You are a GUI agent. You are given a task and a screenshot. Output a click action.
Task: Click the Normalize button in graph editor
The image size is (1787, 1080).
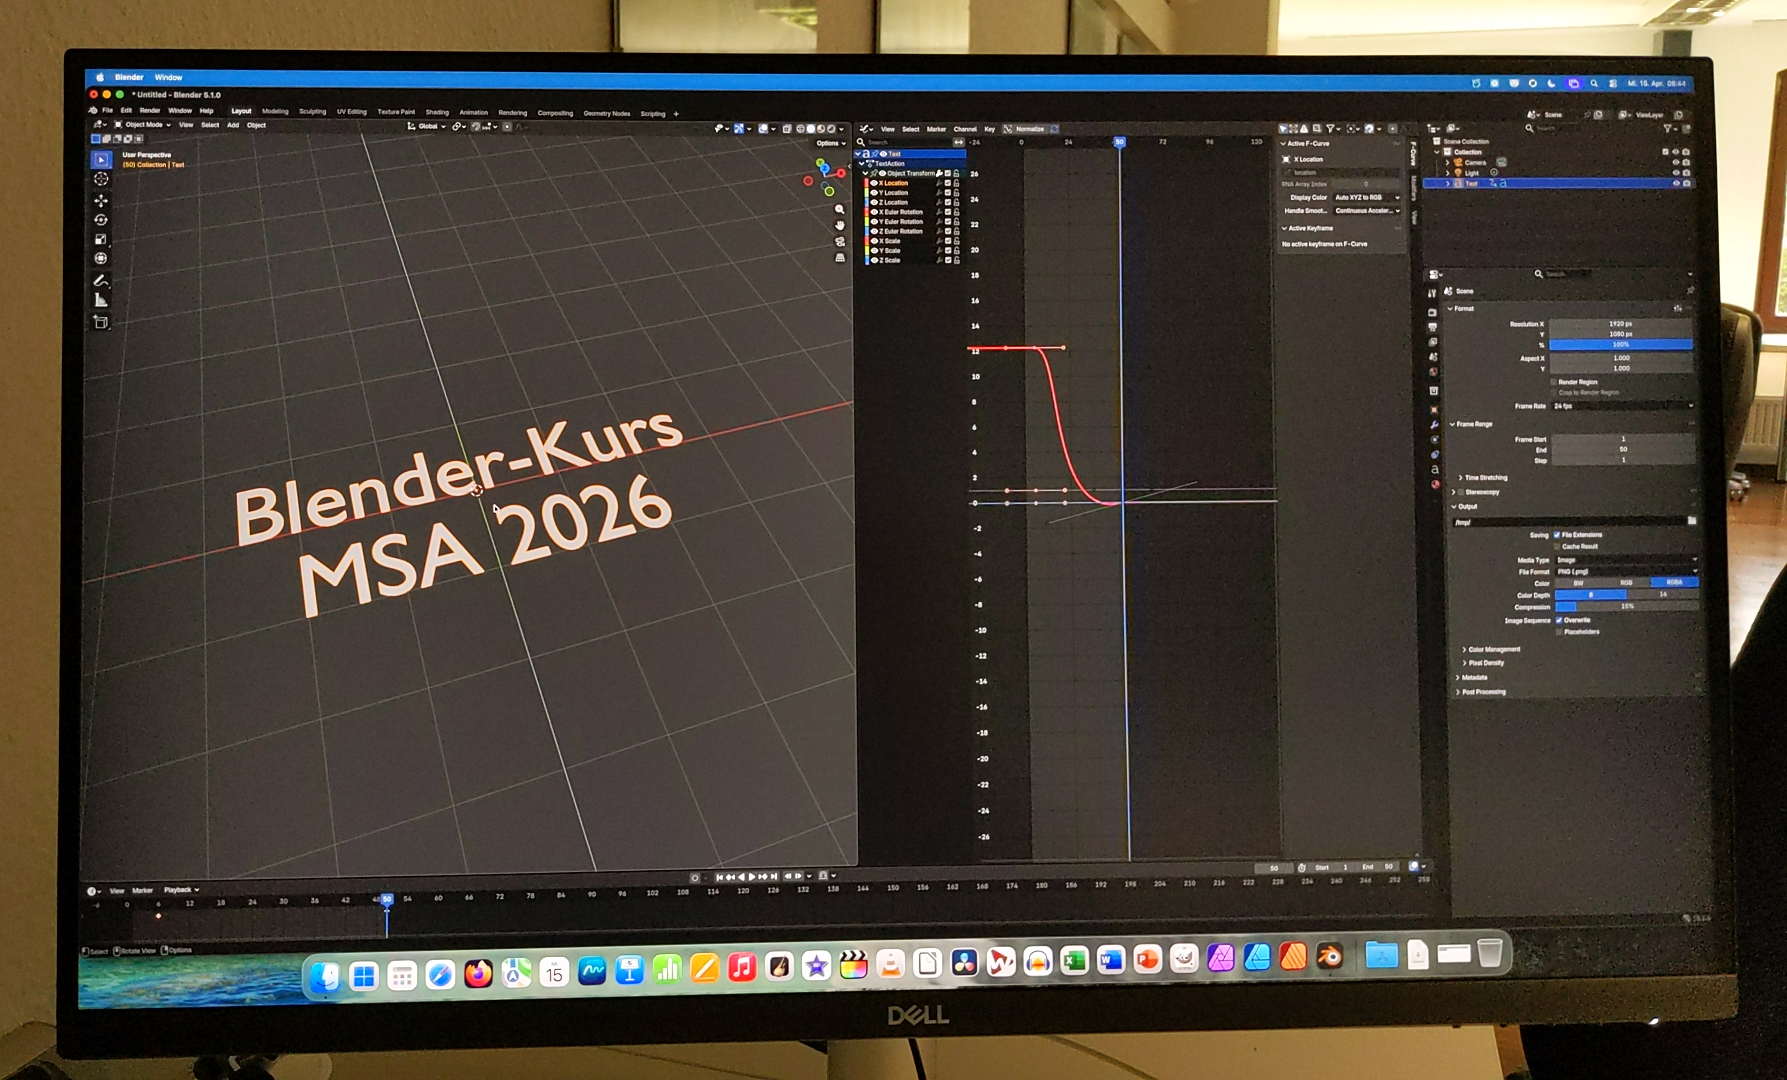pyautogui.click(x=1030, y=129)
